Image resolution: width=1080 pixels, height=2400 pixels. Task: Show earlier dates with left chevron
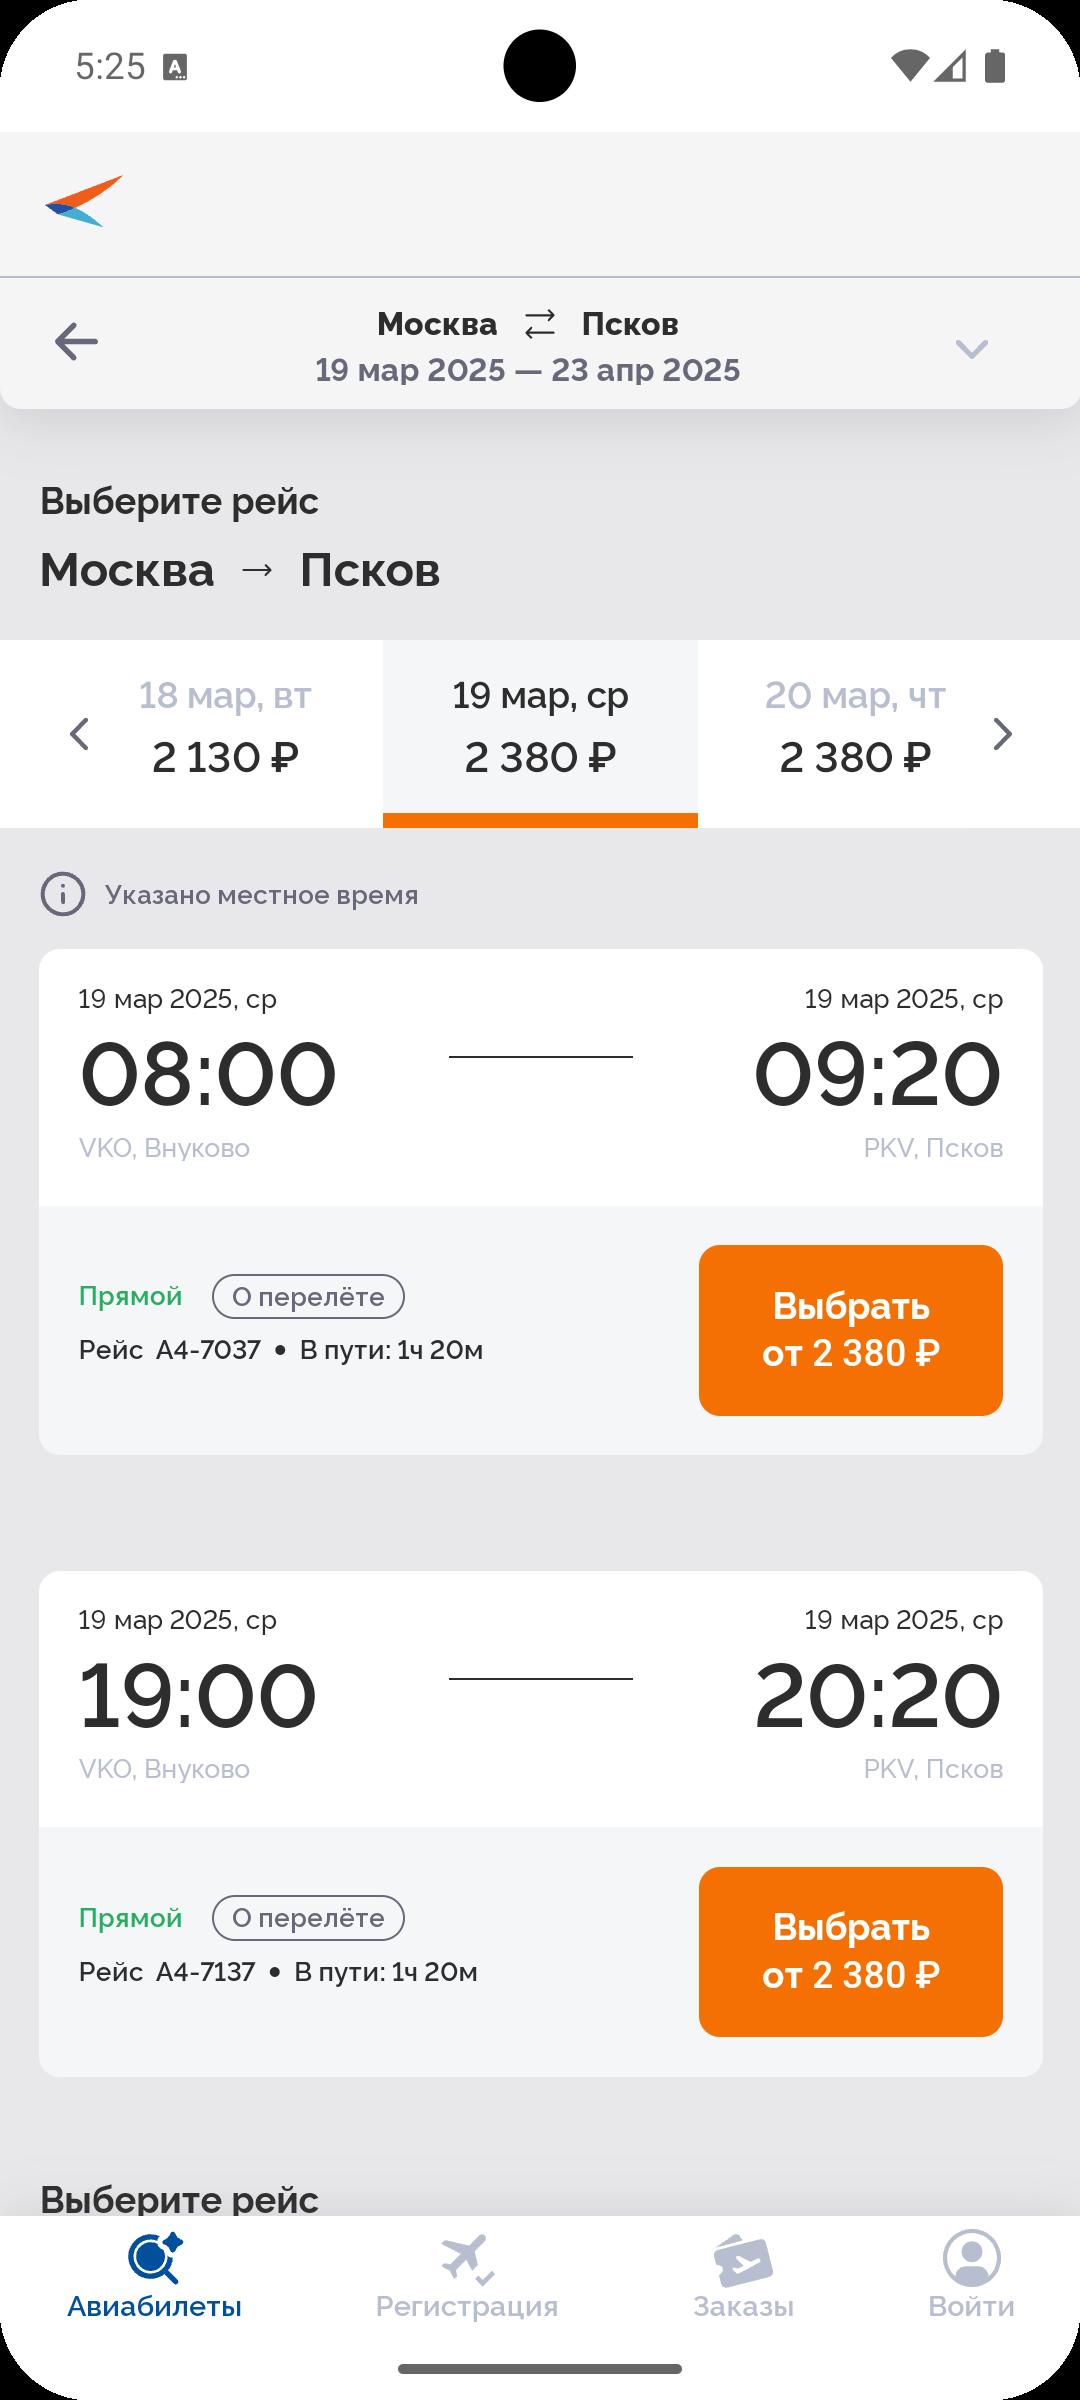pos(79,734)
